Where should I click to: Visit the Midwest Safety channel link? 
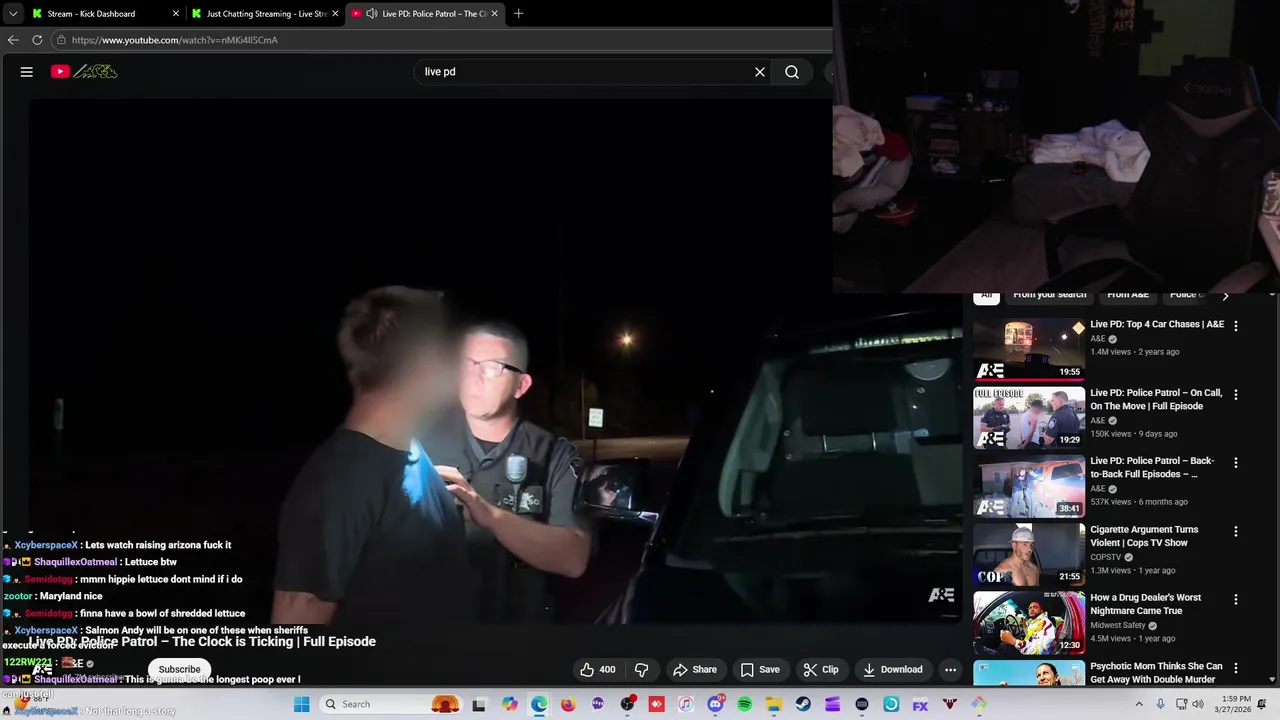tap(1118, 626)
